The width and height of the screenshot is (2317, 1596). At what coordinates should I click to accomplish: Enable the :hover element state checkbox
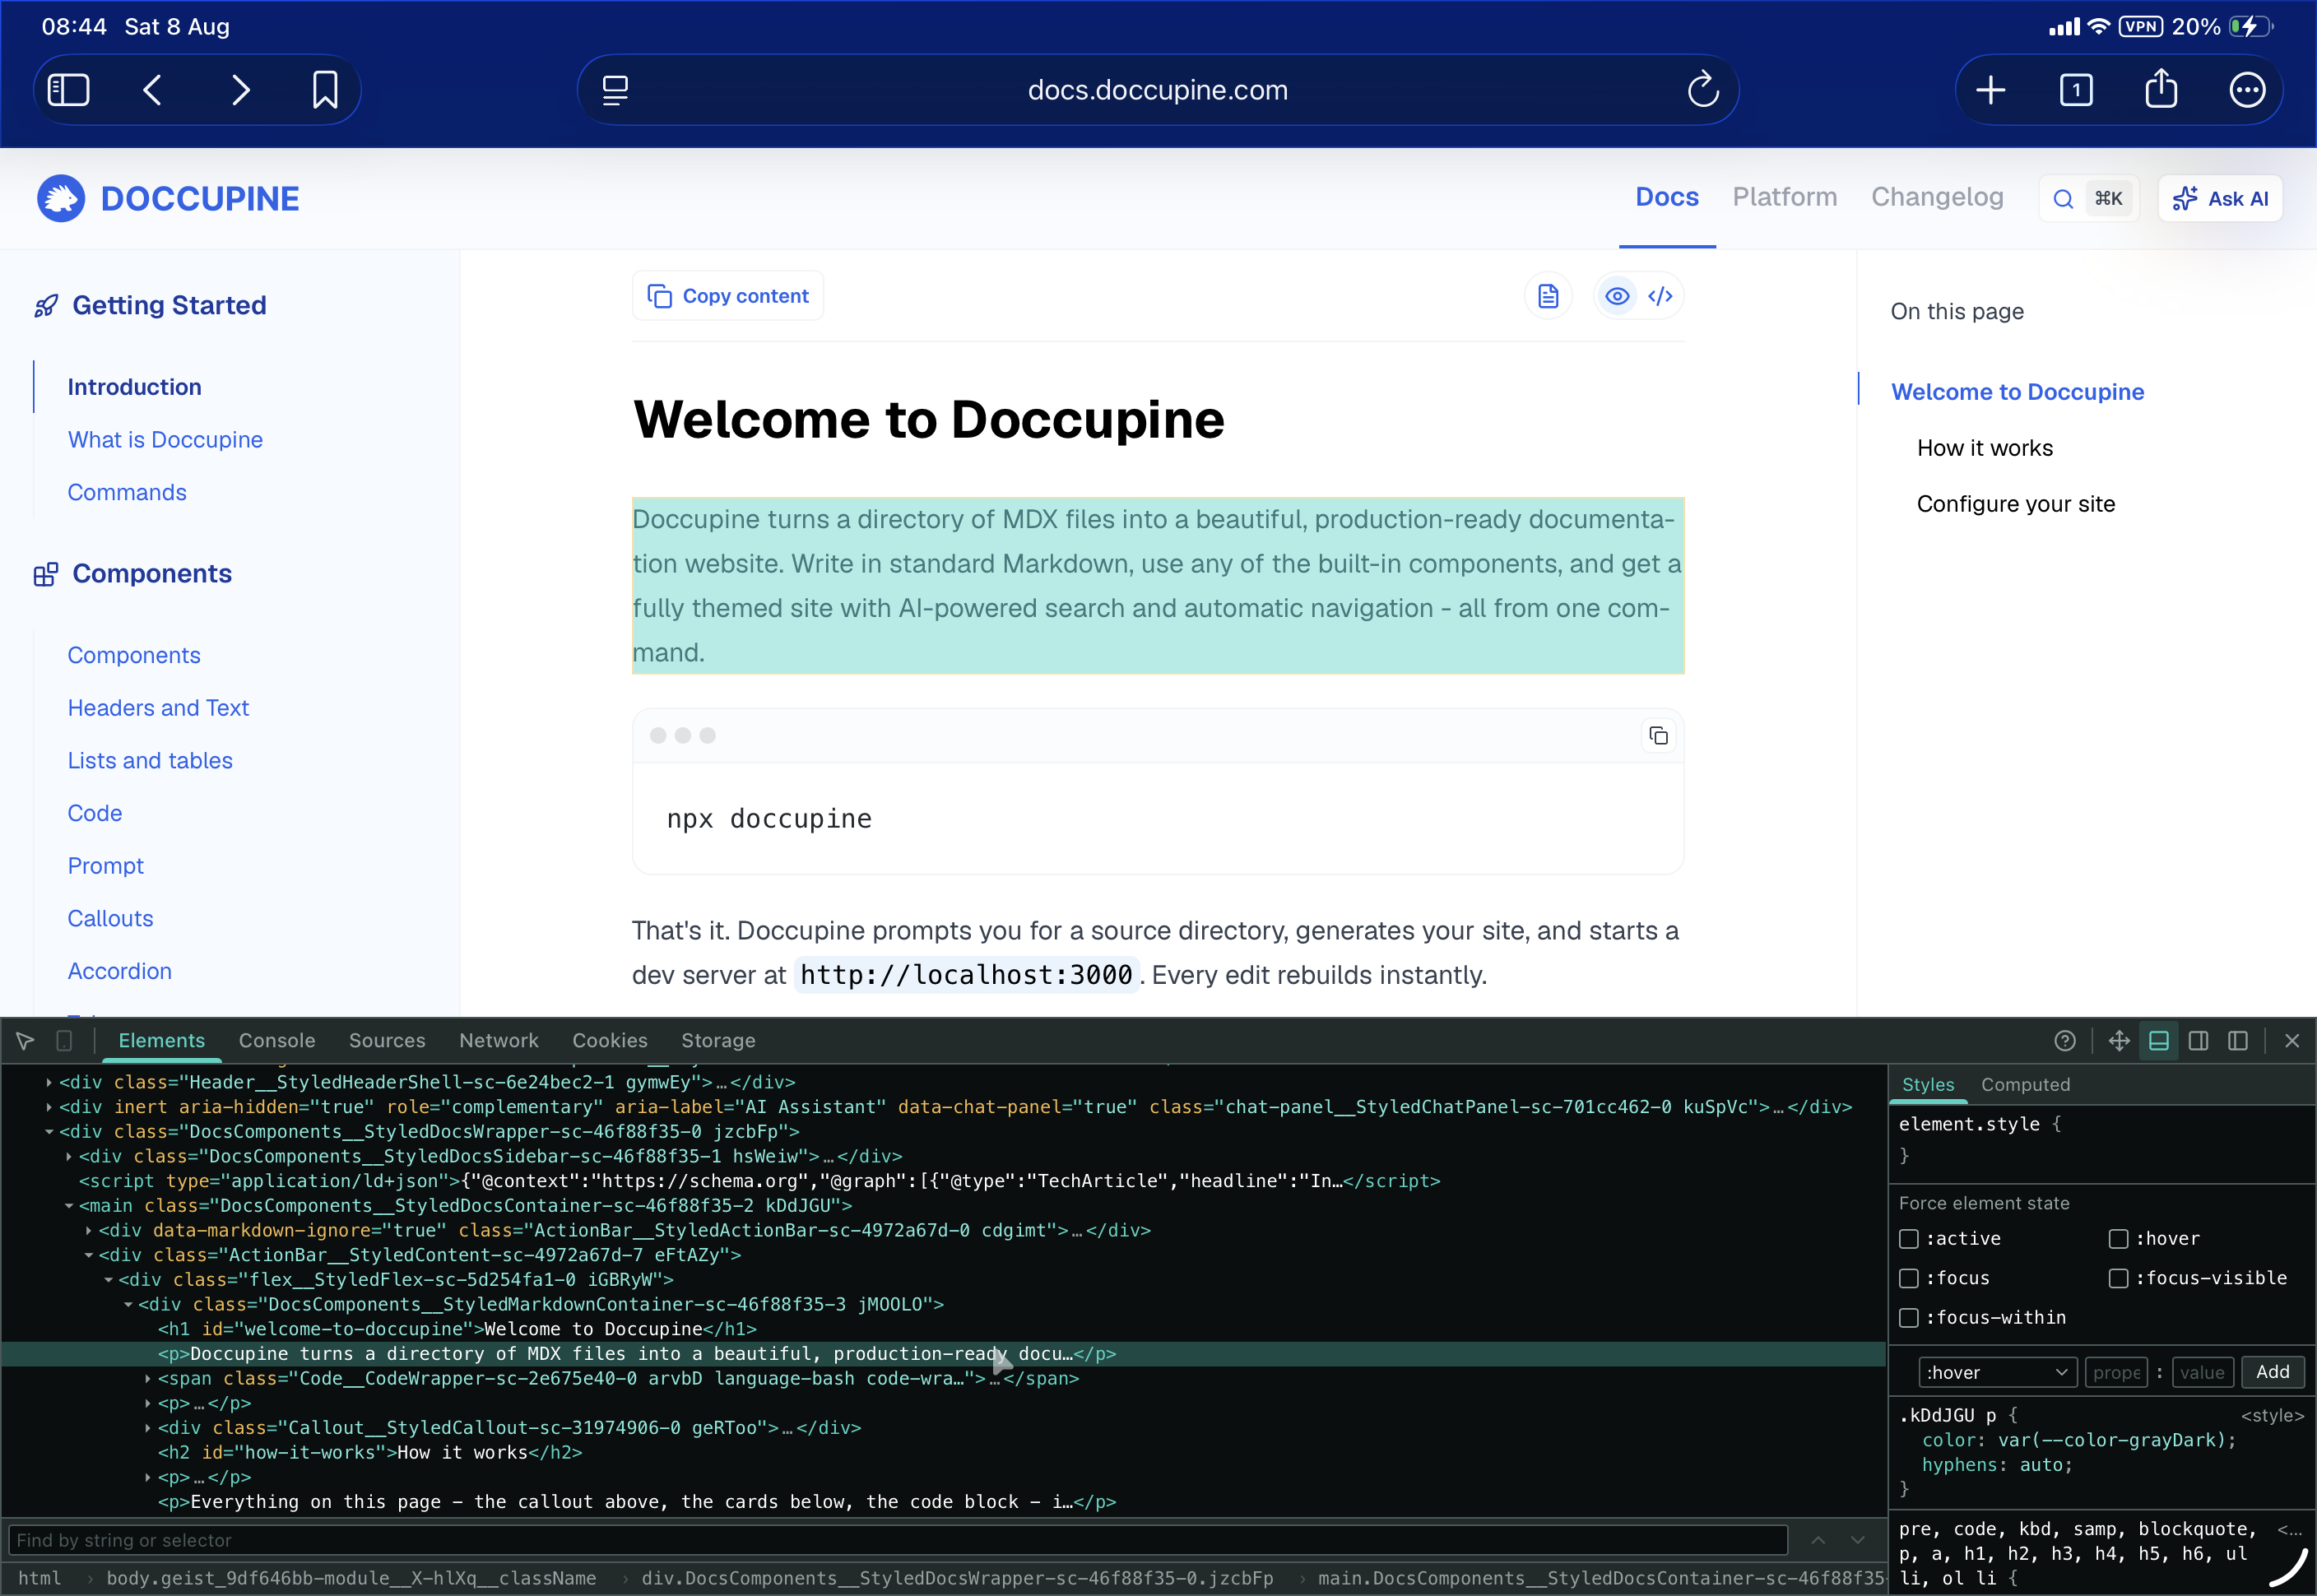(x=2118, y=1239)
